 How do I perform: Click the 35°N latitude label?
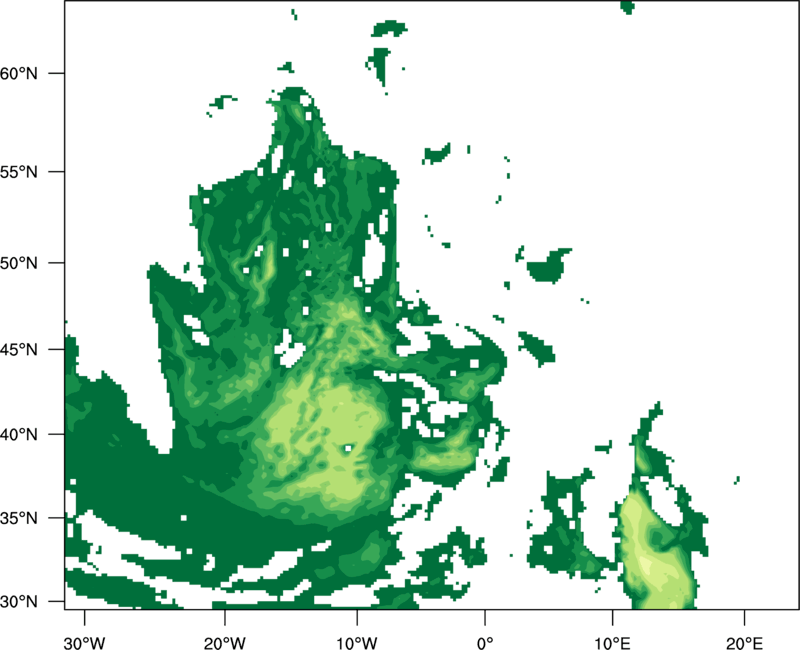[19, 518]
